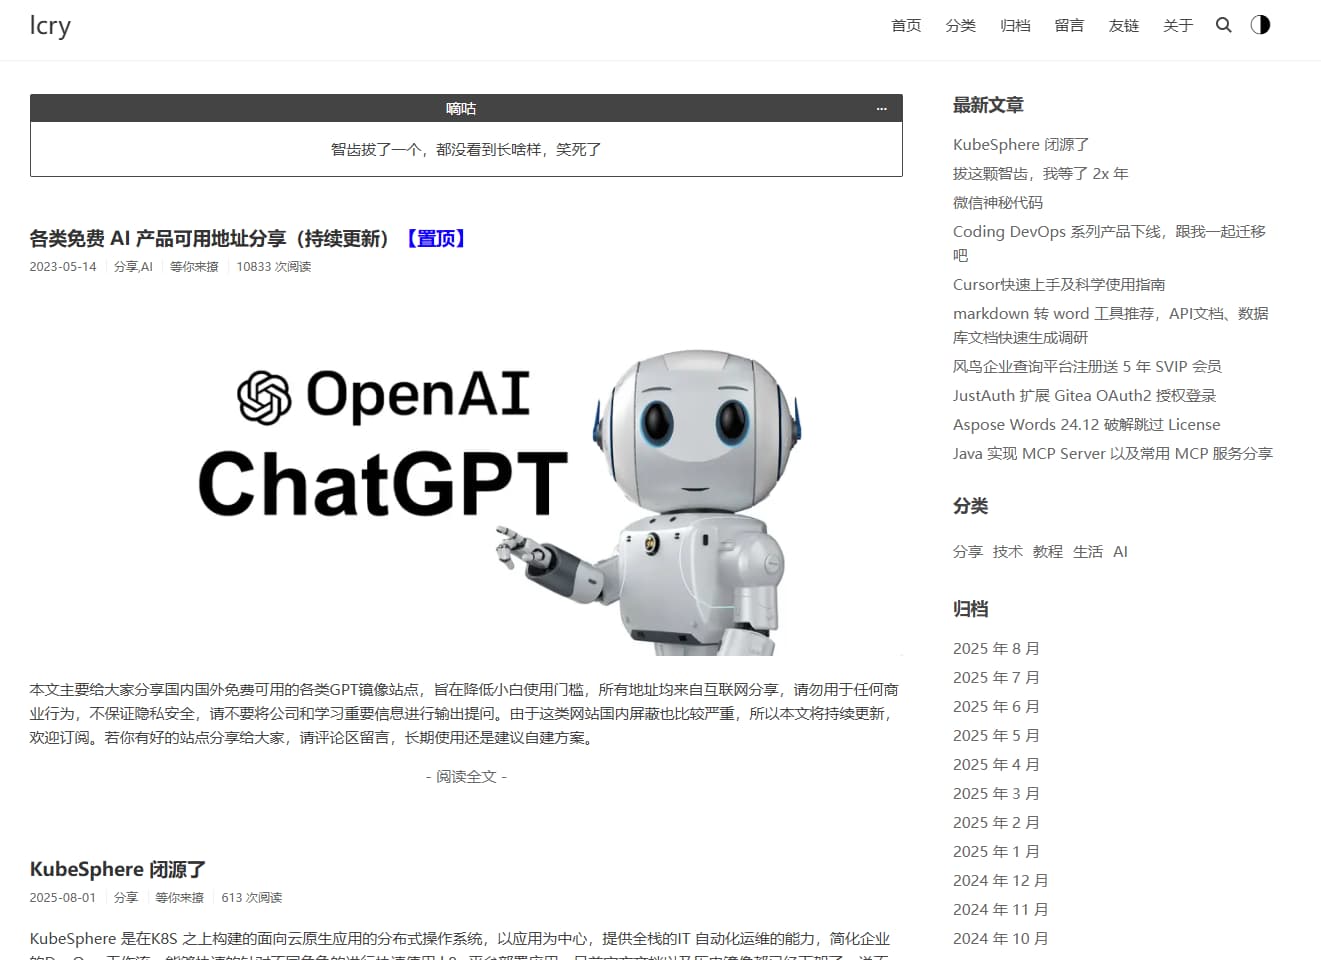The width and height of the screenshot is (1321, 960).
Task: Open the 关于 page
Action: click(1178, 26)
